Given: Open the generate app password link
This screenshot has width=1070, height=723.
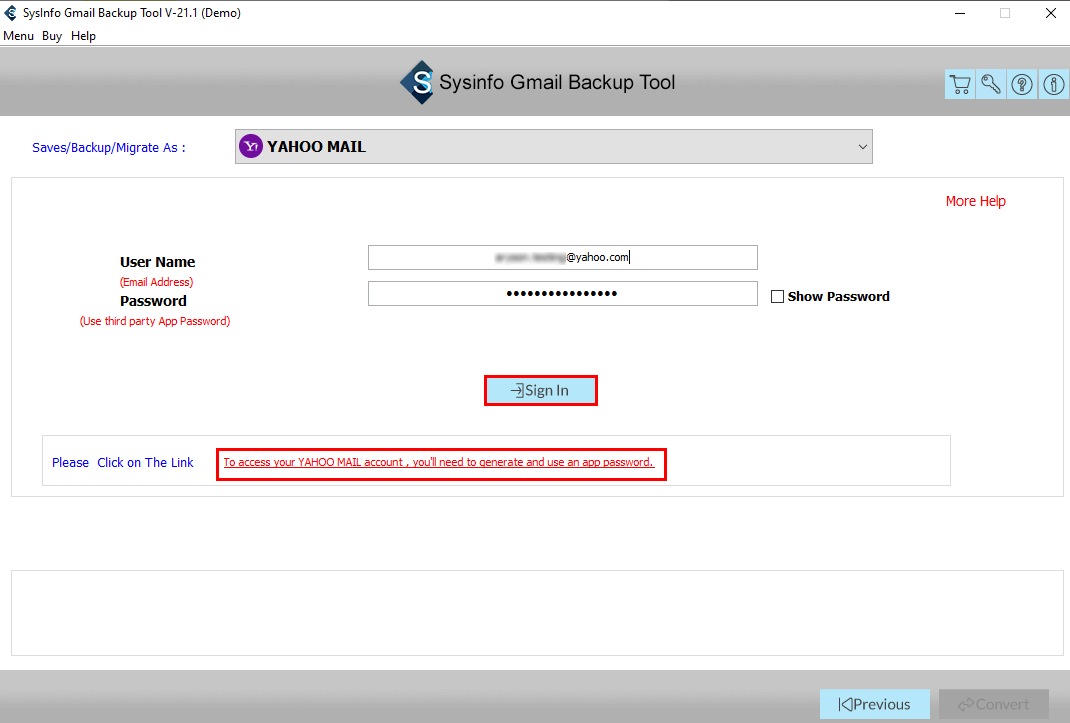Looking at the screenshot, I should pos(439,462).
